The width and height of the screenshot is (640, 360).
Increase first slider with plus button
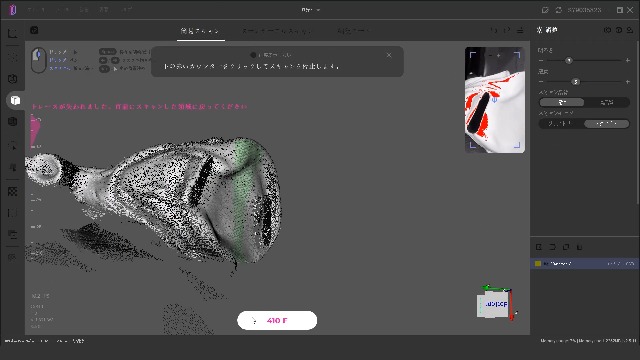(628, 60)
